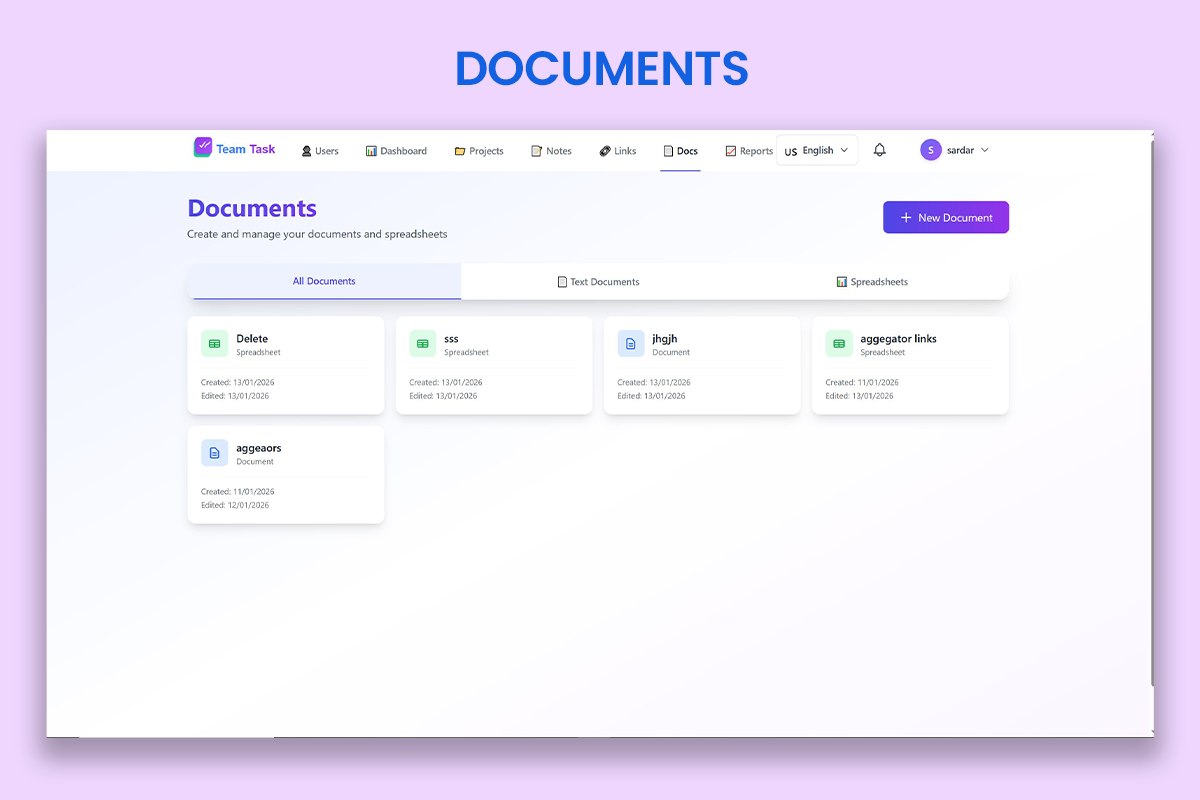The height and width of the screenshot is (800, 1200).
Task: Open the aggegator links spreadsheet card
Action: (908, 364)
